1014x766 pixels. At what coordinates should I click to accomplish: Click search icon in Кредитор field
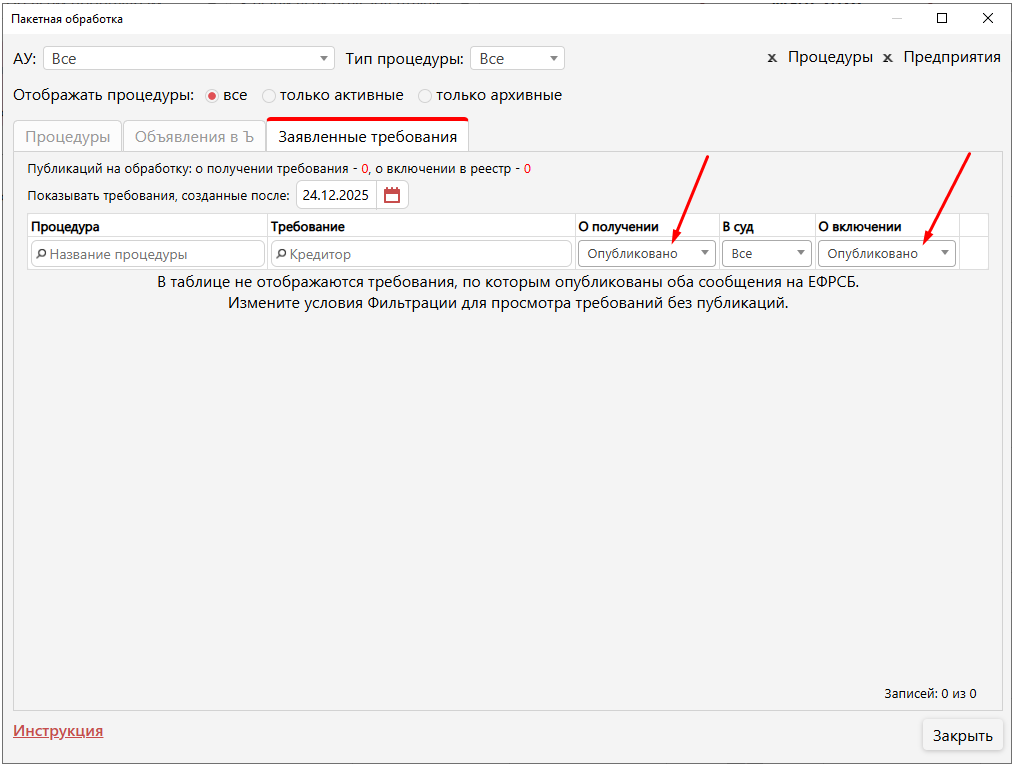281,254
